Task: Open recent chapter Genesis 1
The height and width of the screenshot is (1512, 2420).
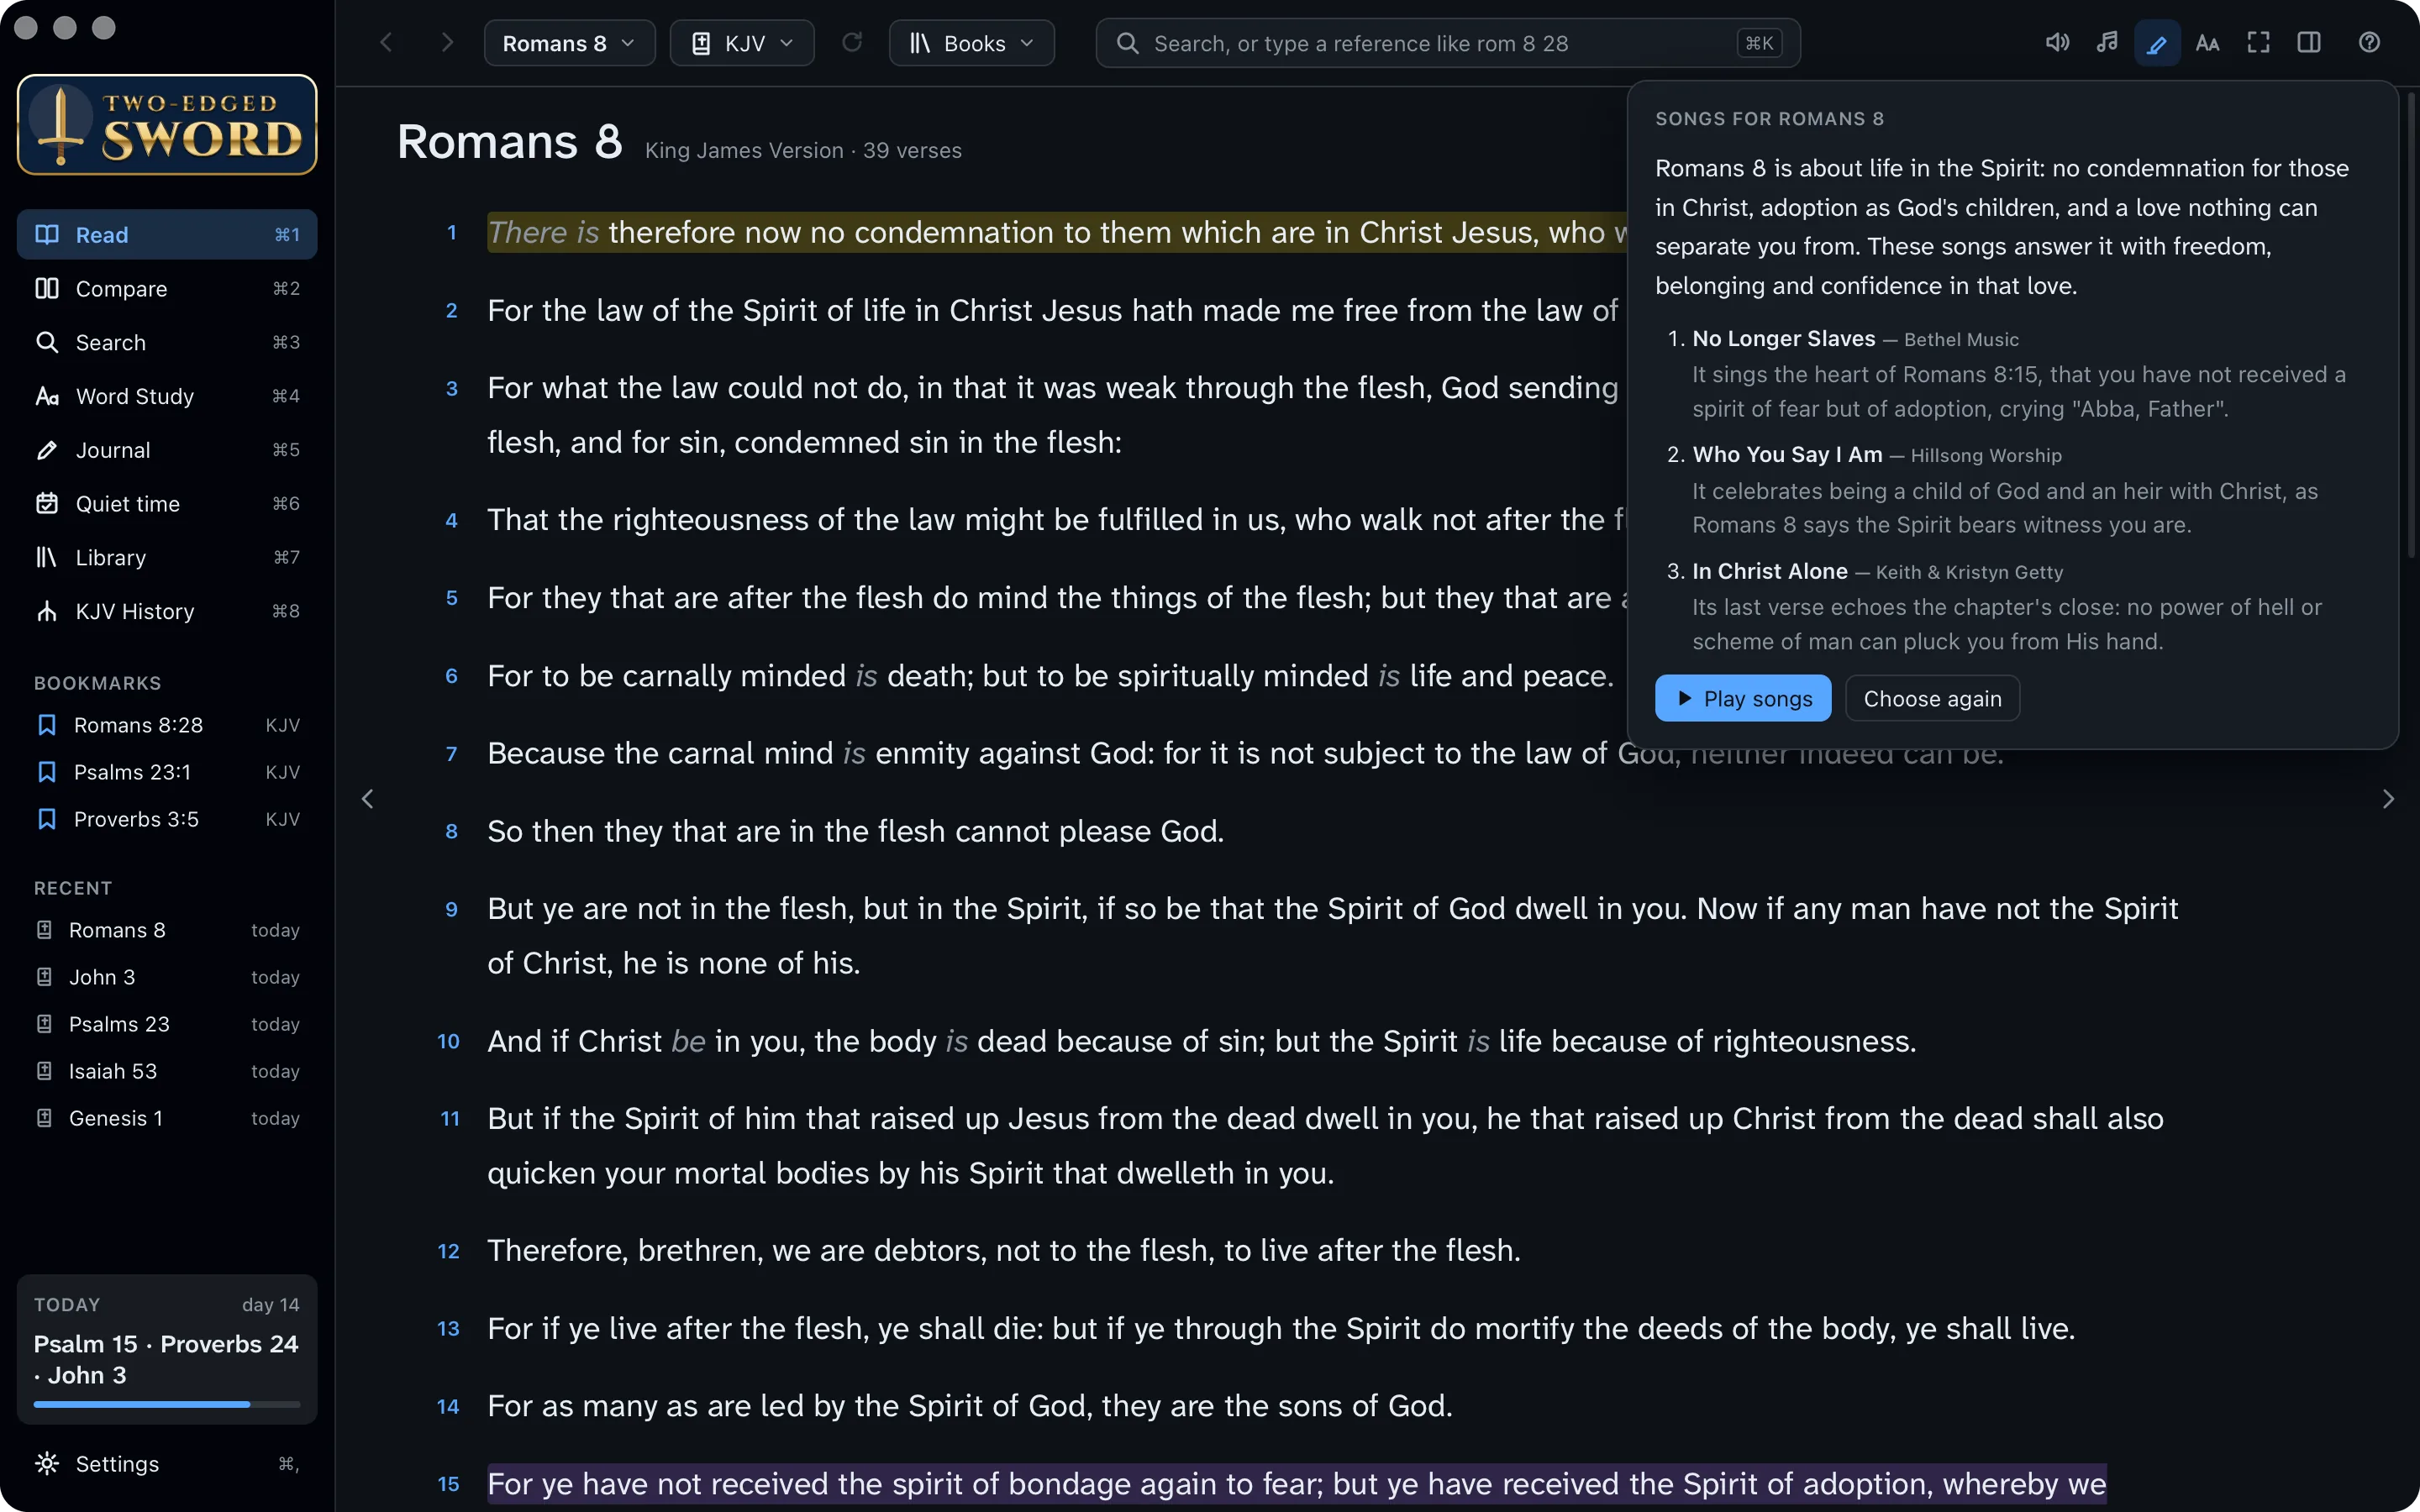Action: (167, 1118)
